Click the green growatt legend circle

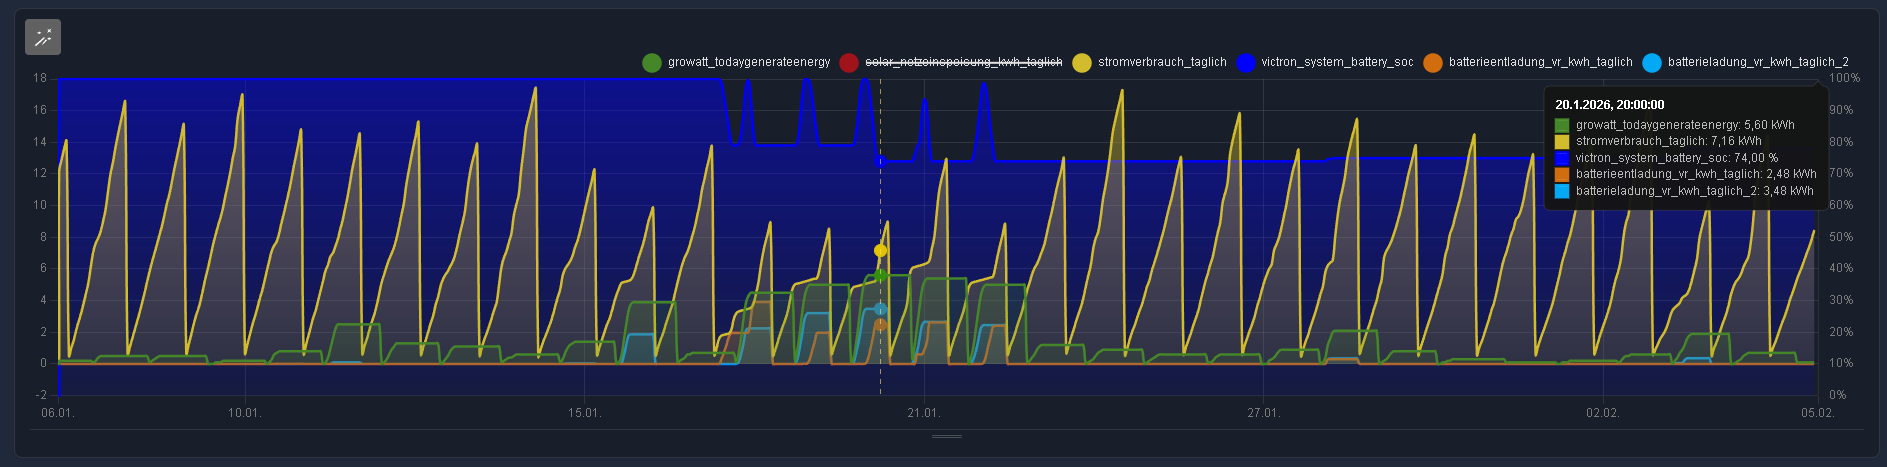[652, 63]
